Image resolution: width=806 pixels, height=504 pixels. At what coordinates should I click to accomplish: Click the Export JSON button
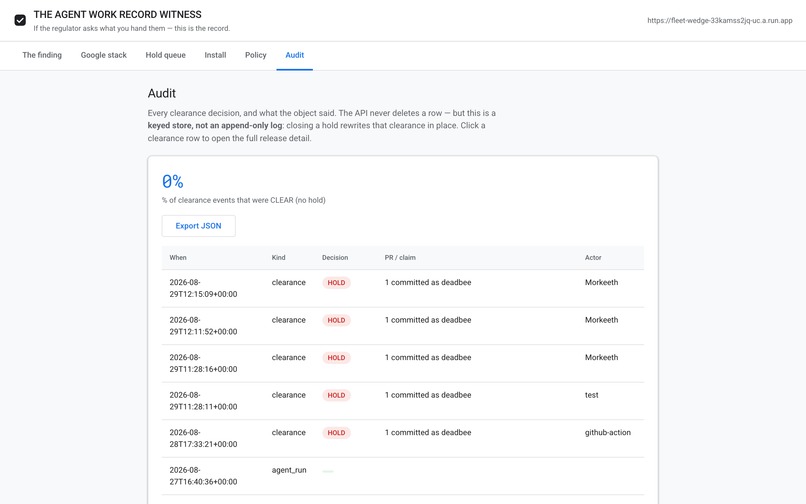coord(198,226)
